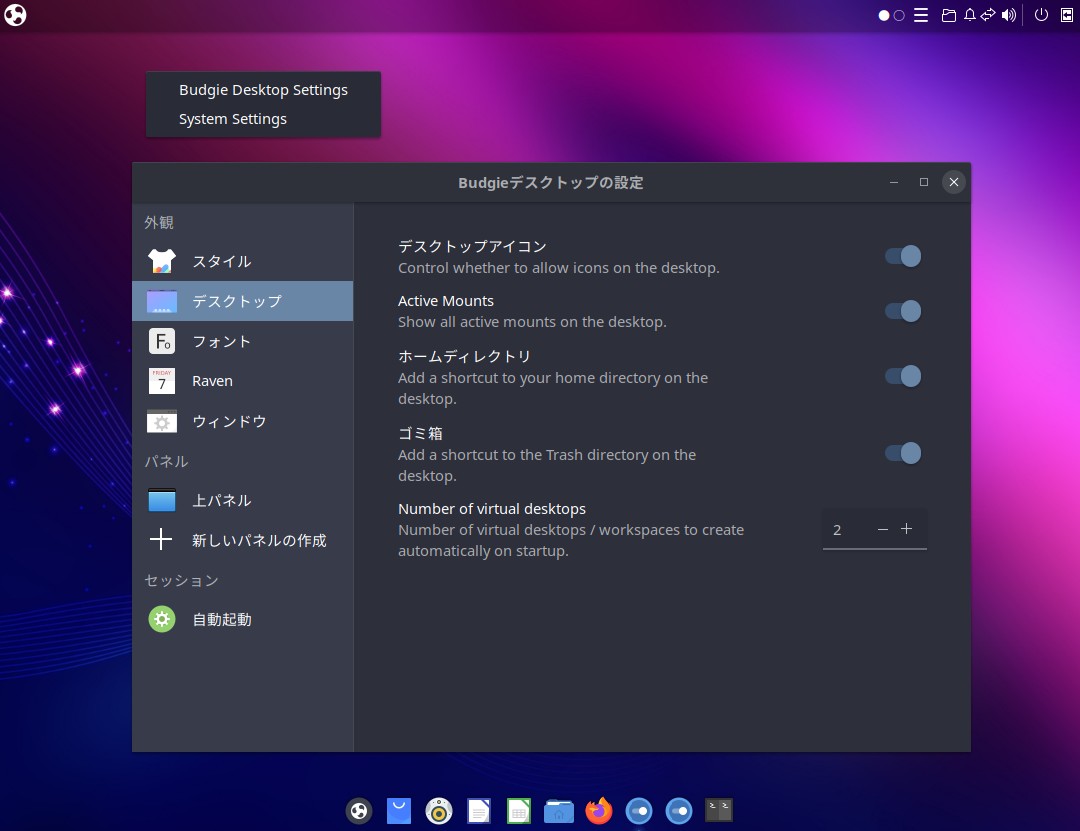Toggle the Active Mounts switch

pos(903,311)
